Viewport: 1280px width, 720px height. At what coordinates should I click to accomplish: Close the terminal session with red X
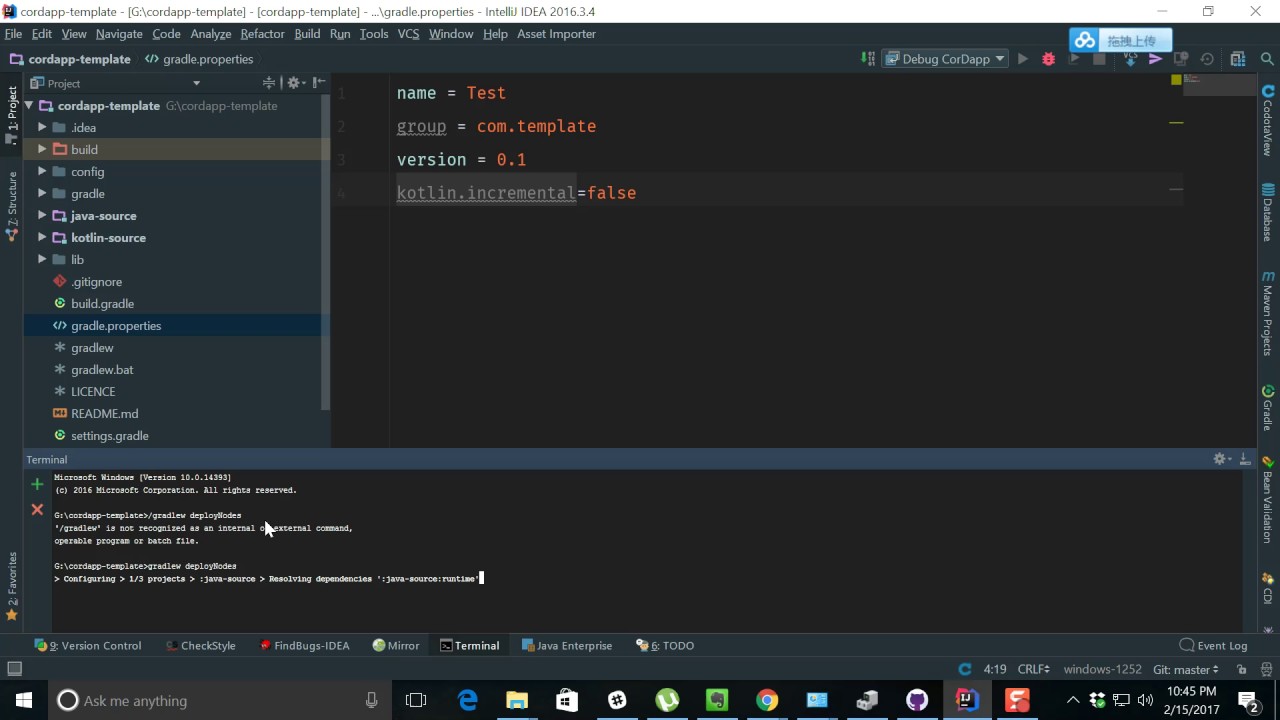[x=37, y=509]
